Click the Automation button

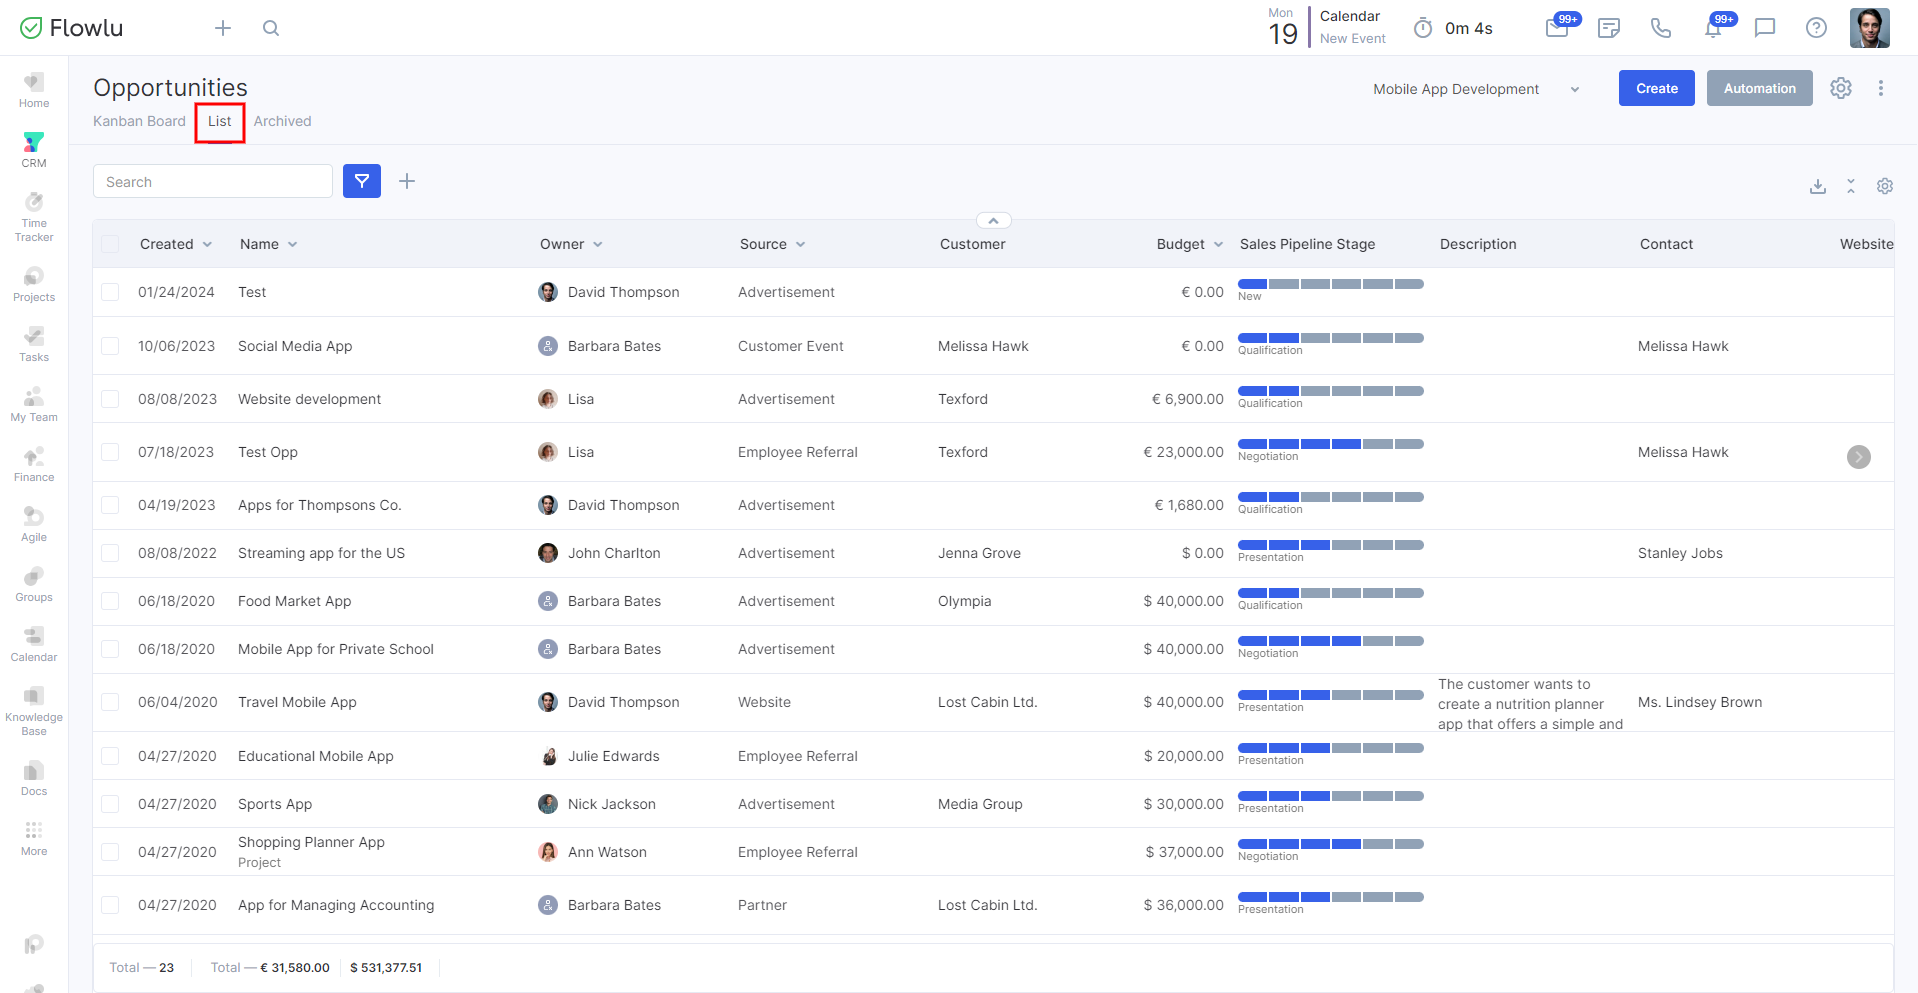tap(1759, 88)
